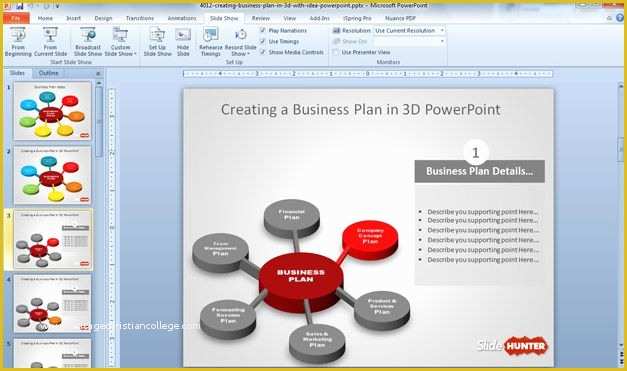
Task: Select slide 1 thumbnail
Action: pos(52,111)
